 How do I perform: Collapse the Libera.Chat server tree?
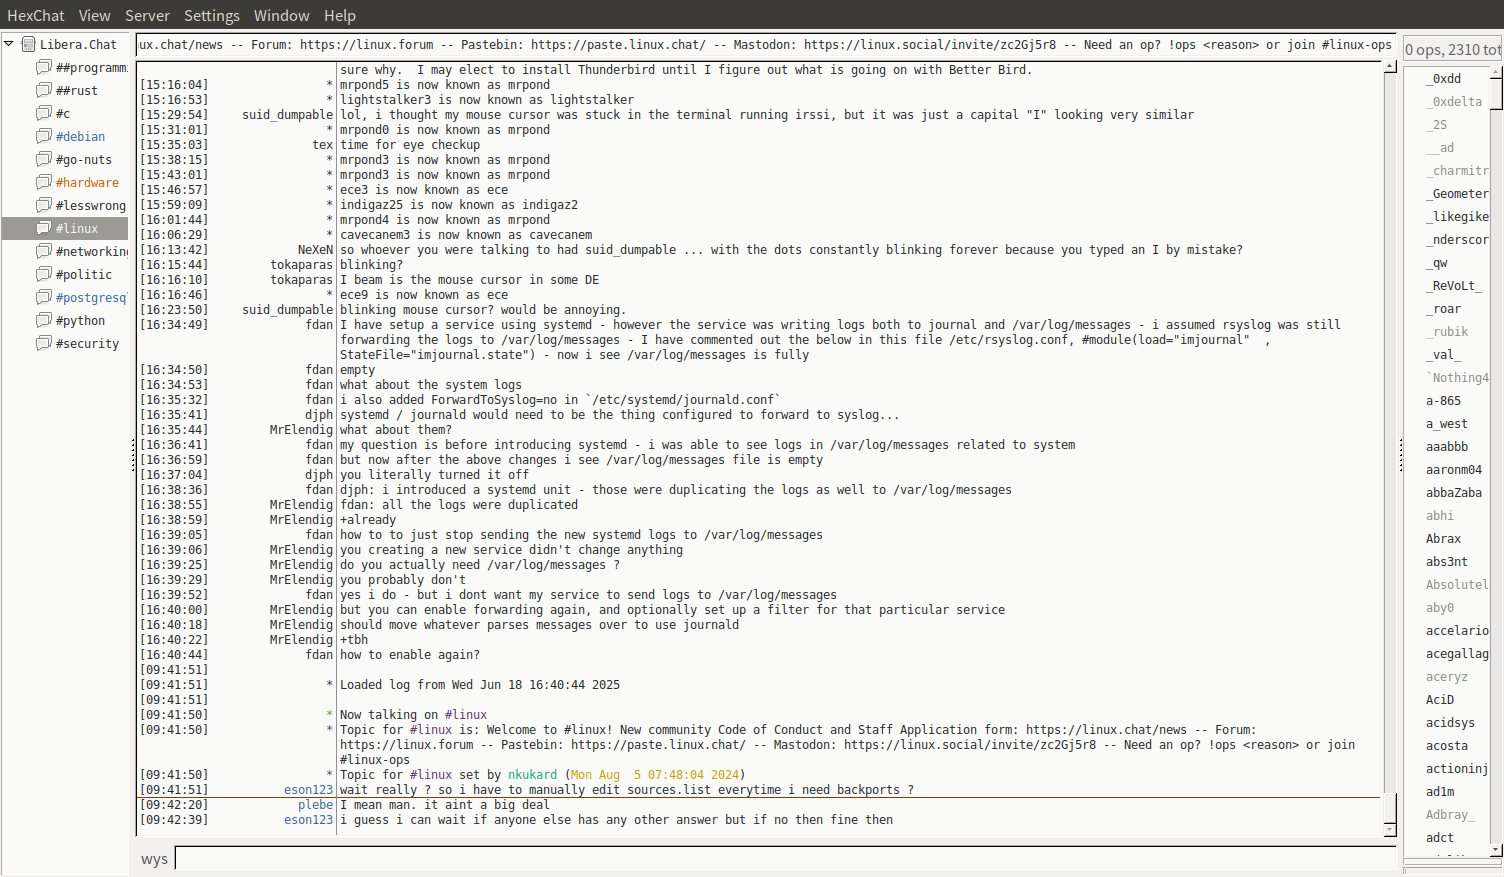coord(9,44)
